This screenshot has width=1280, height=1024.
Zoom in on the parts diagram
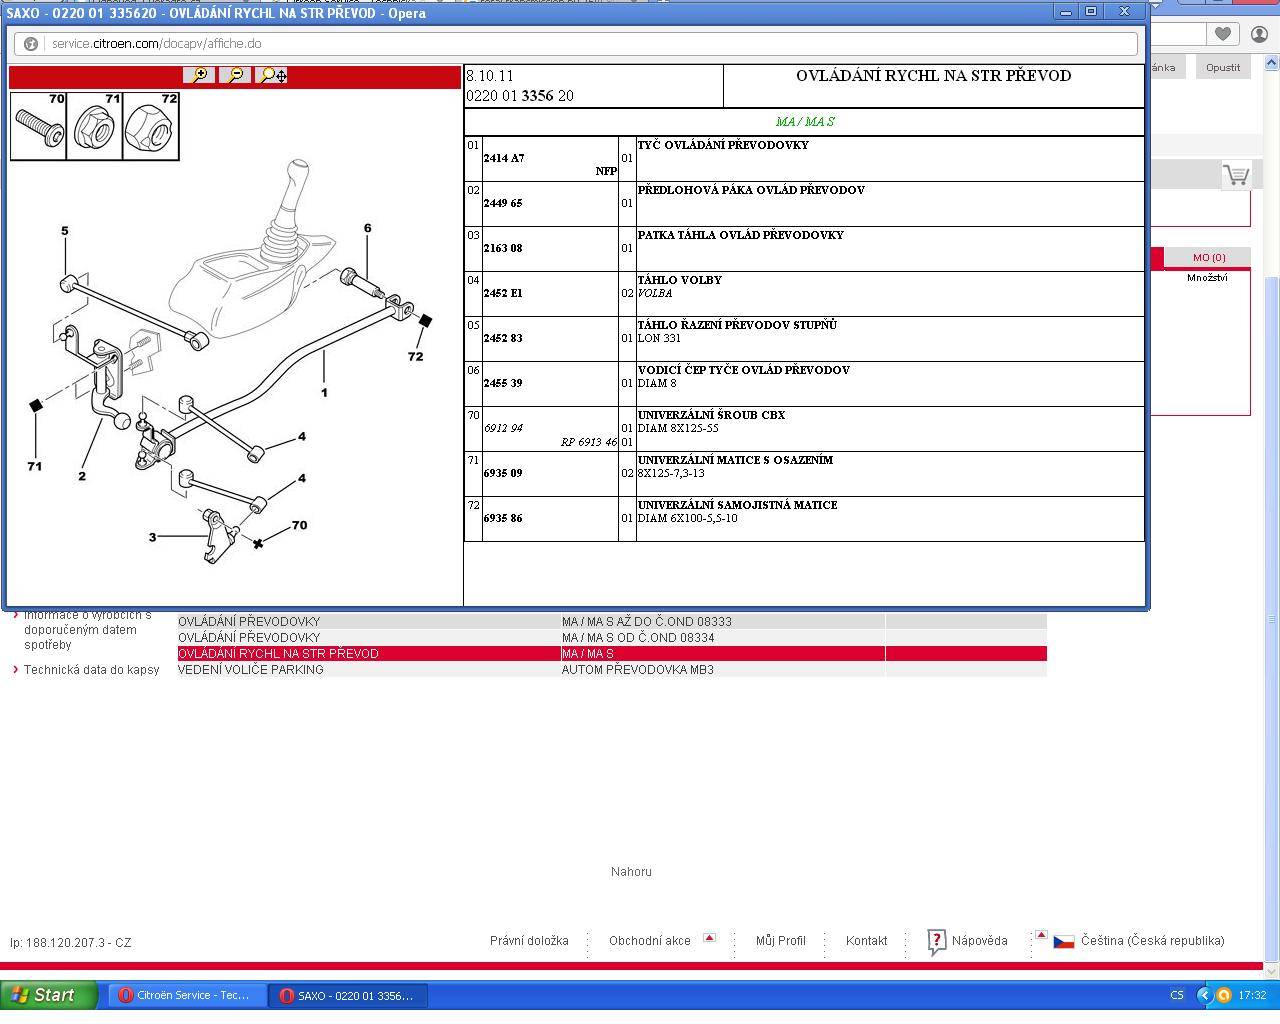200,75
